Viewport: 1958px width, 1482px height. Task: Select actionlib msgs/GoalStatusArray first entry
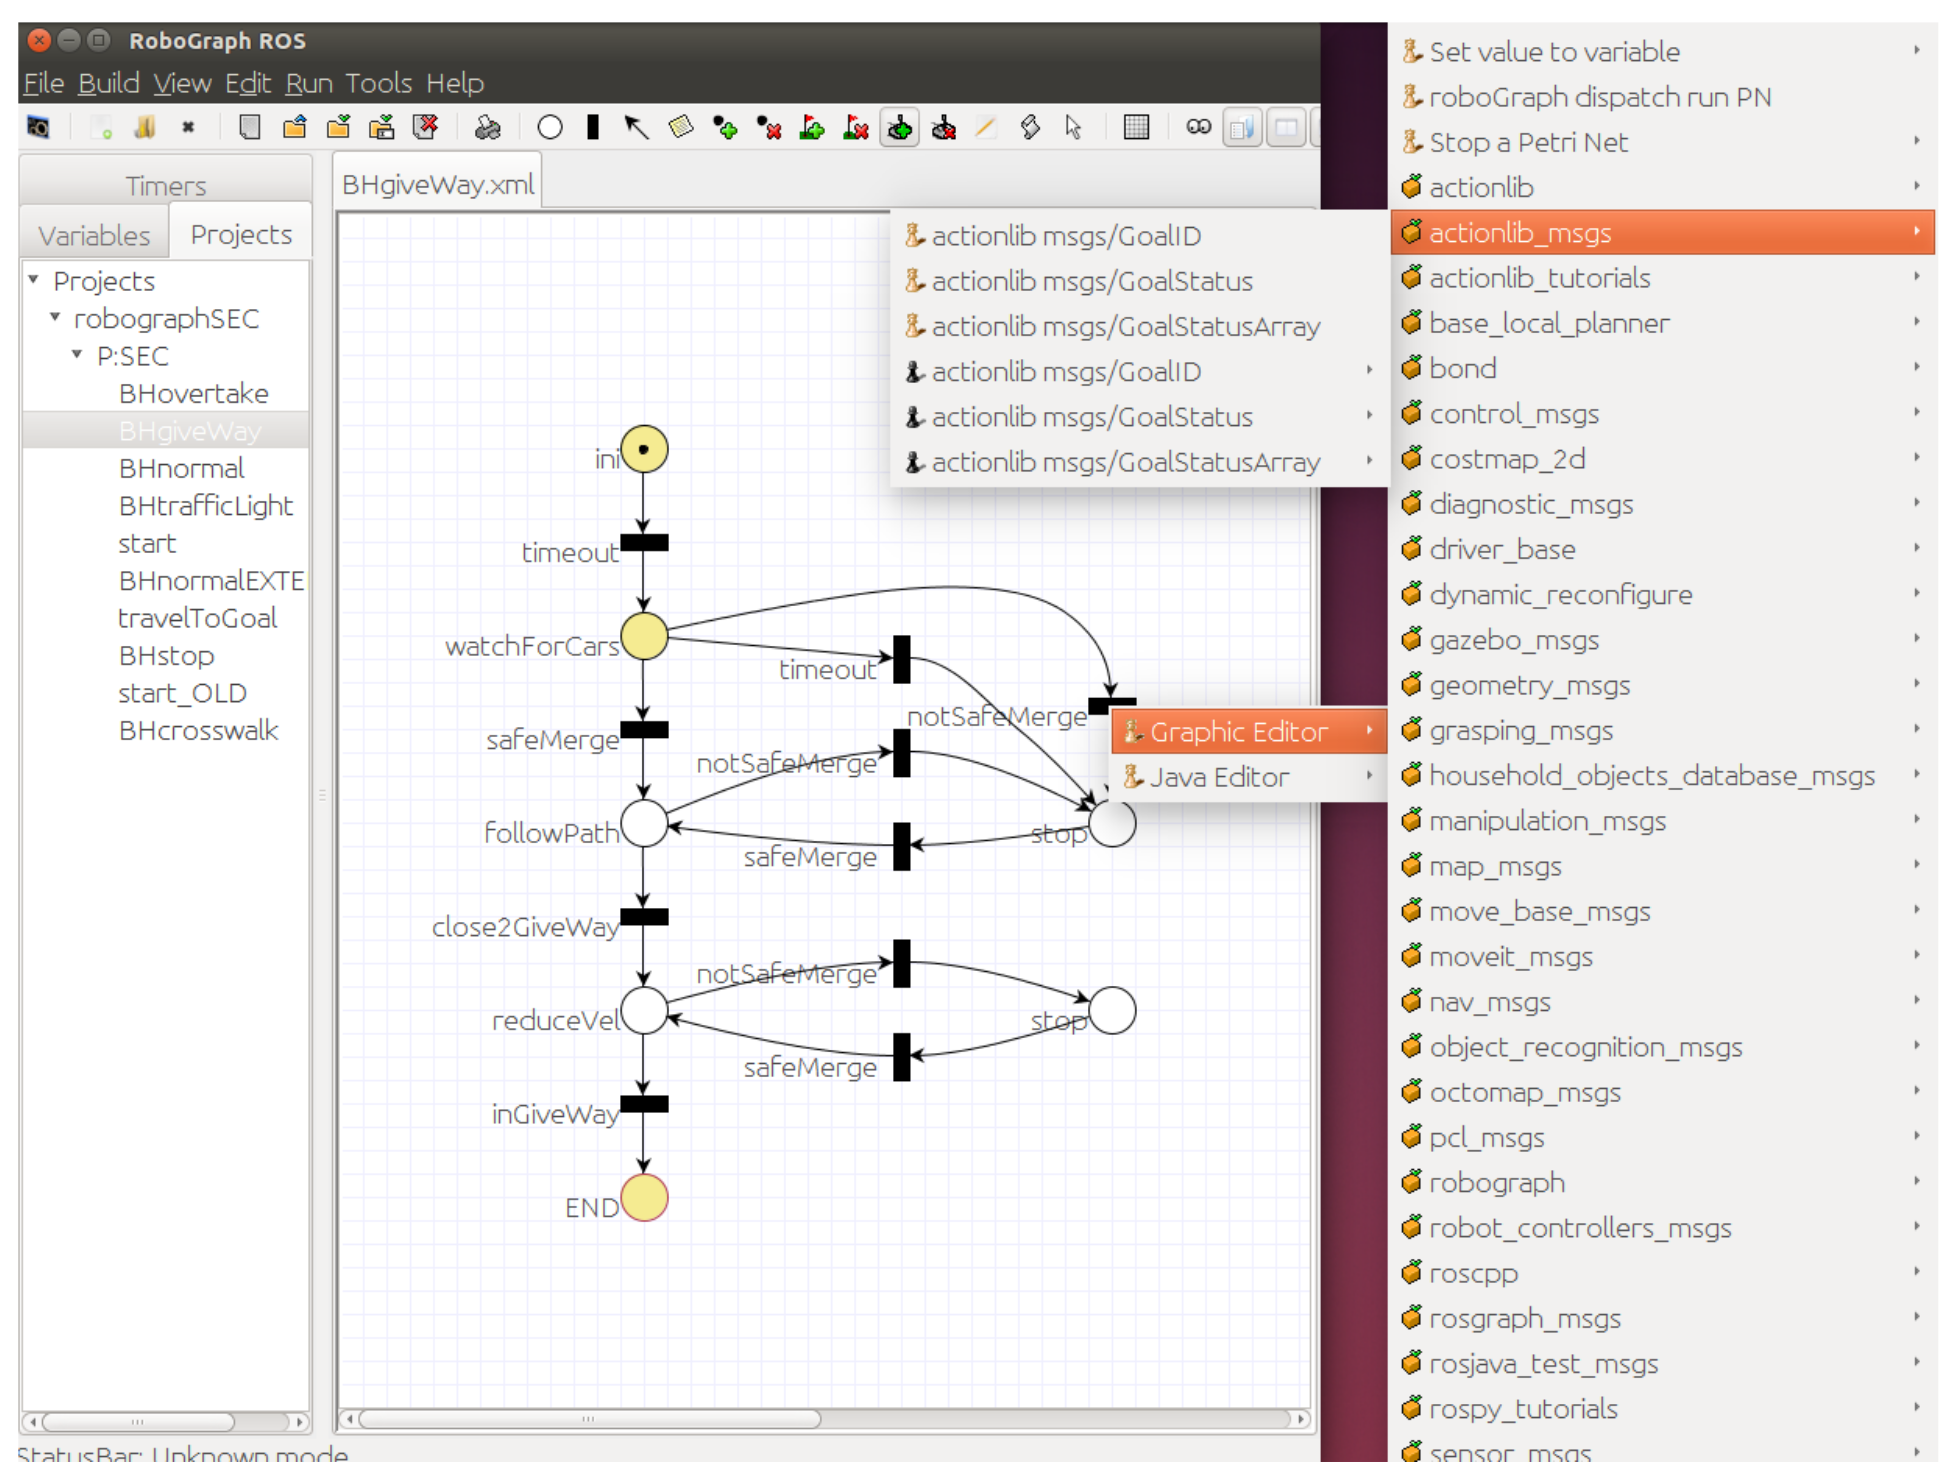point(1125,327)
